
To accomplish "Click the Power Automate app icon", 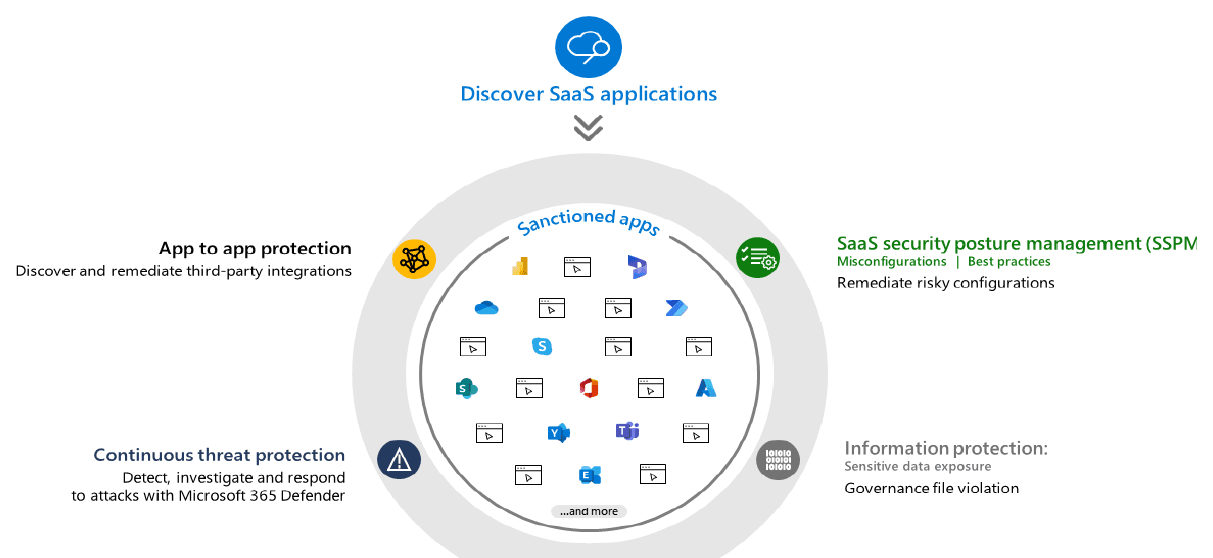I will click(677, 308).
